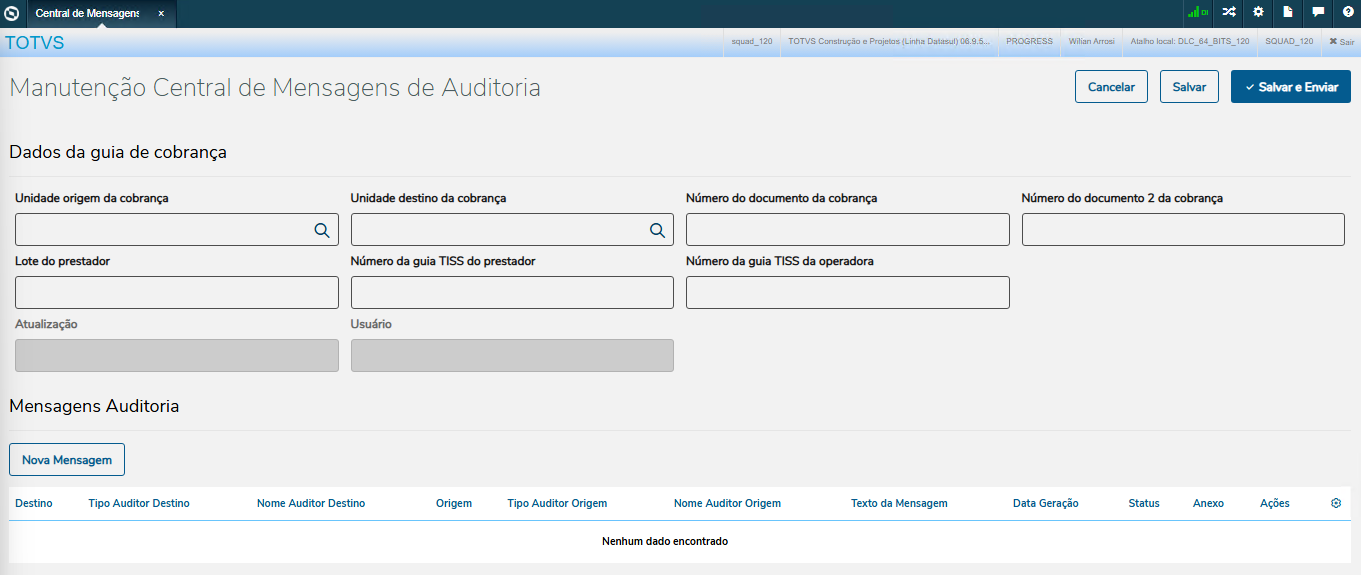This screenshot has height=575, width=1361.
Task: Open settings gear in top bar
Action: tap(1259, 13)
